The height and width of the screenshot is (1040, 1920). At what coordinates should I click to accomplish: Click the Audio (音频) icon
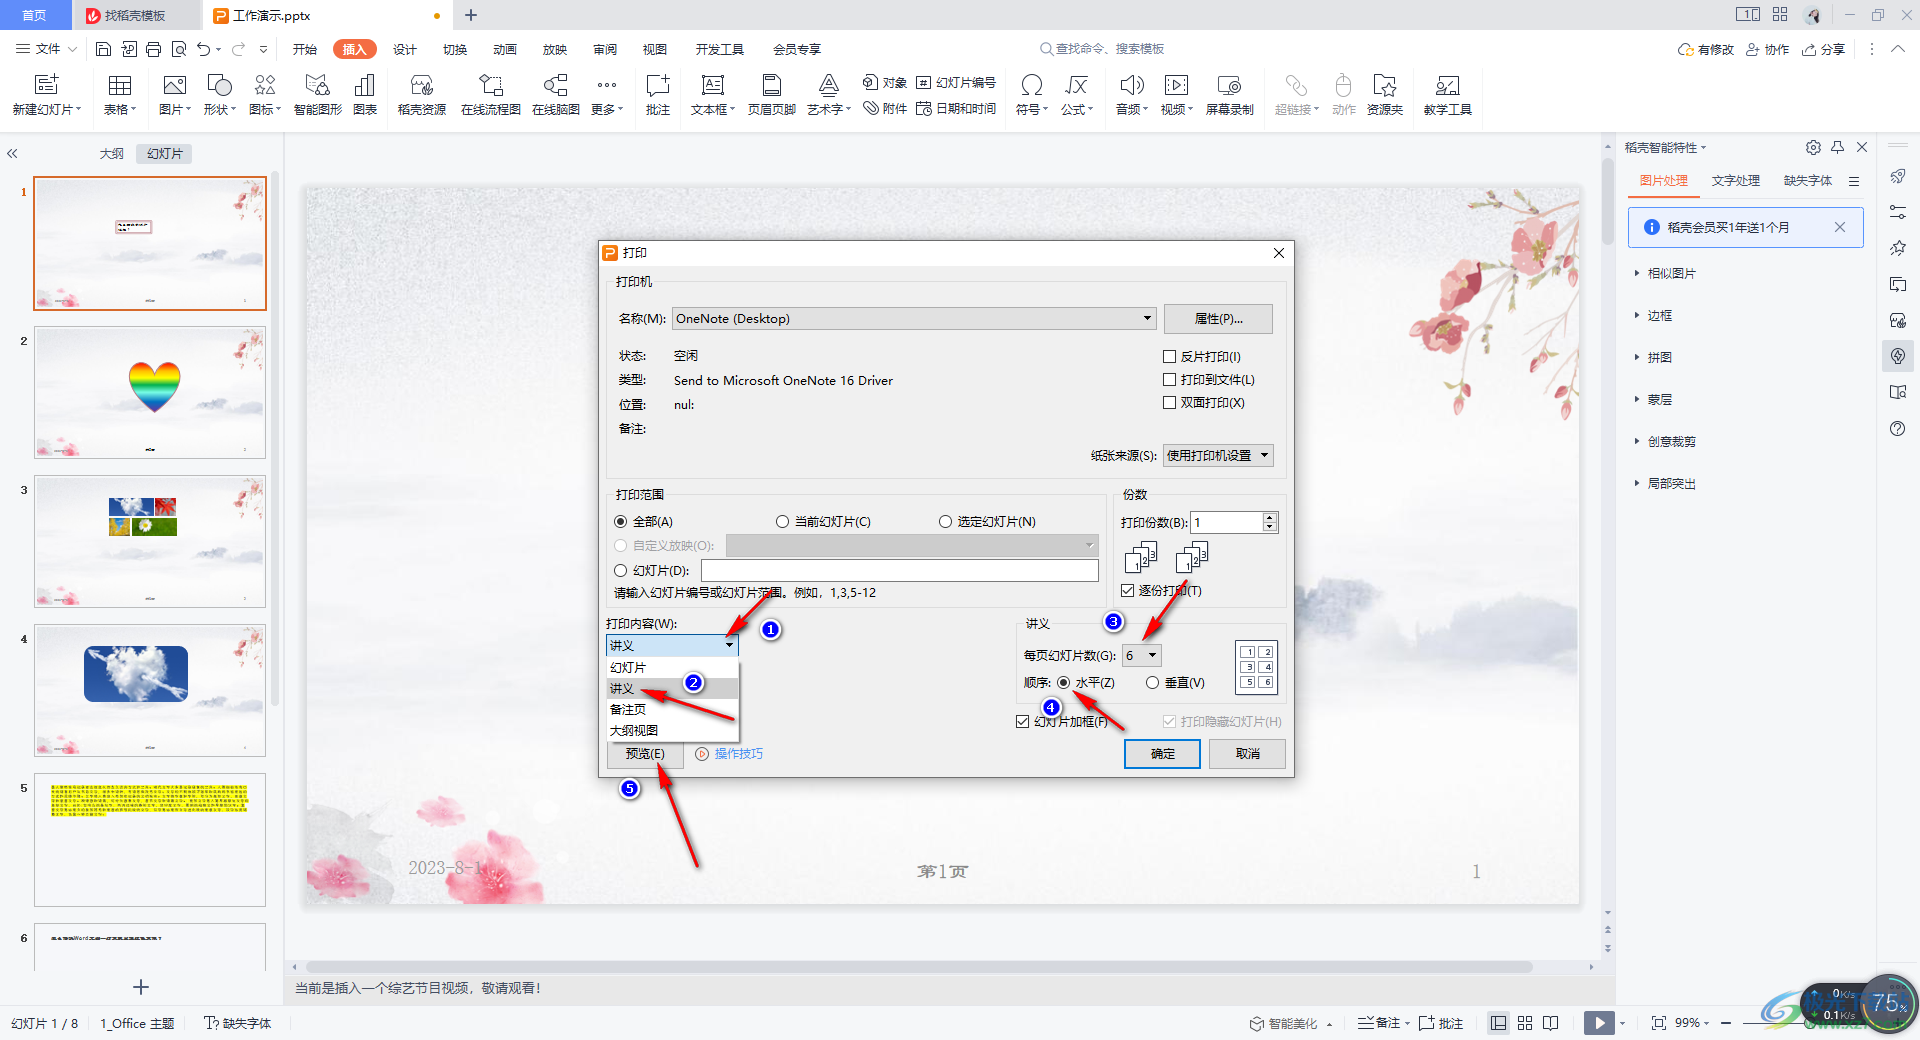click(x=1132, y=85)
